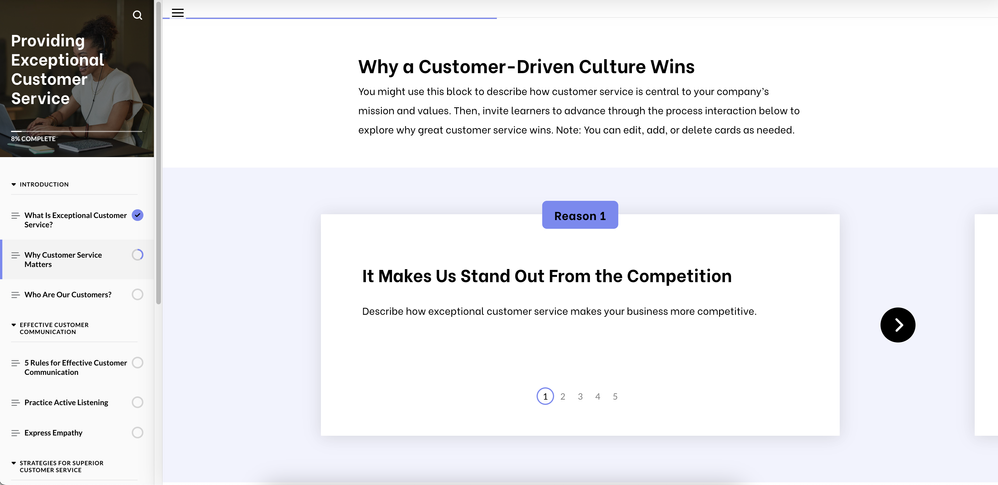Toggle the hamburger sidebar menu icon
Viewport: 998px width, 485px height.
coord(178,13)
